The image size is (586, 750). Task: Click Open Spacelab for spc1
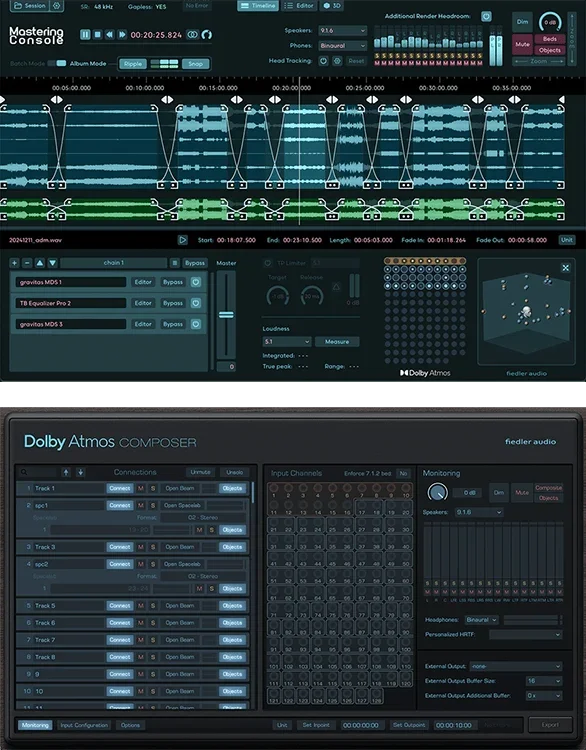[182, 506]
